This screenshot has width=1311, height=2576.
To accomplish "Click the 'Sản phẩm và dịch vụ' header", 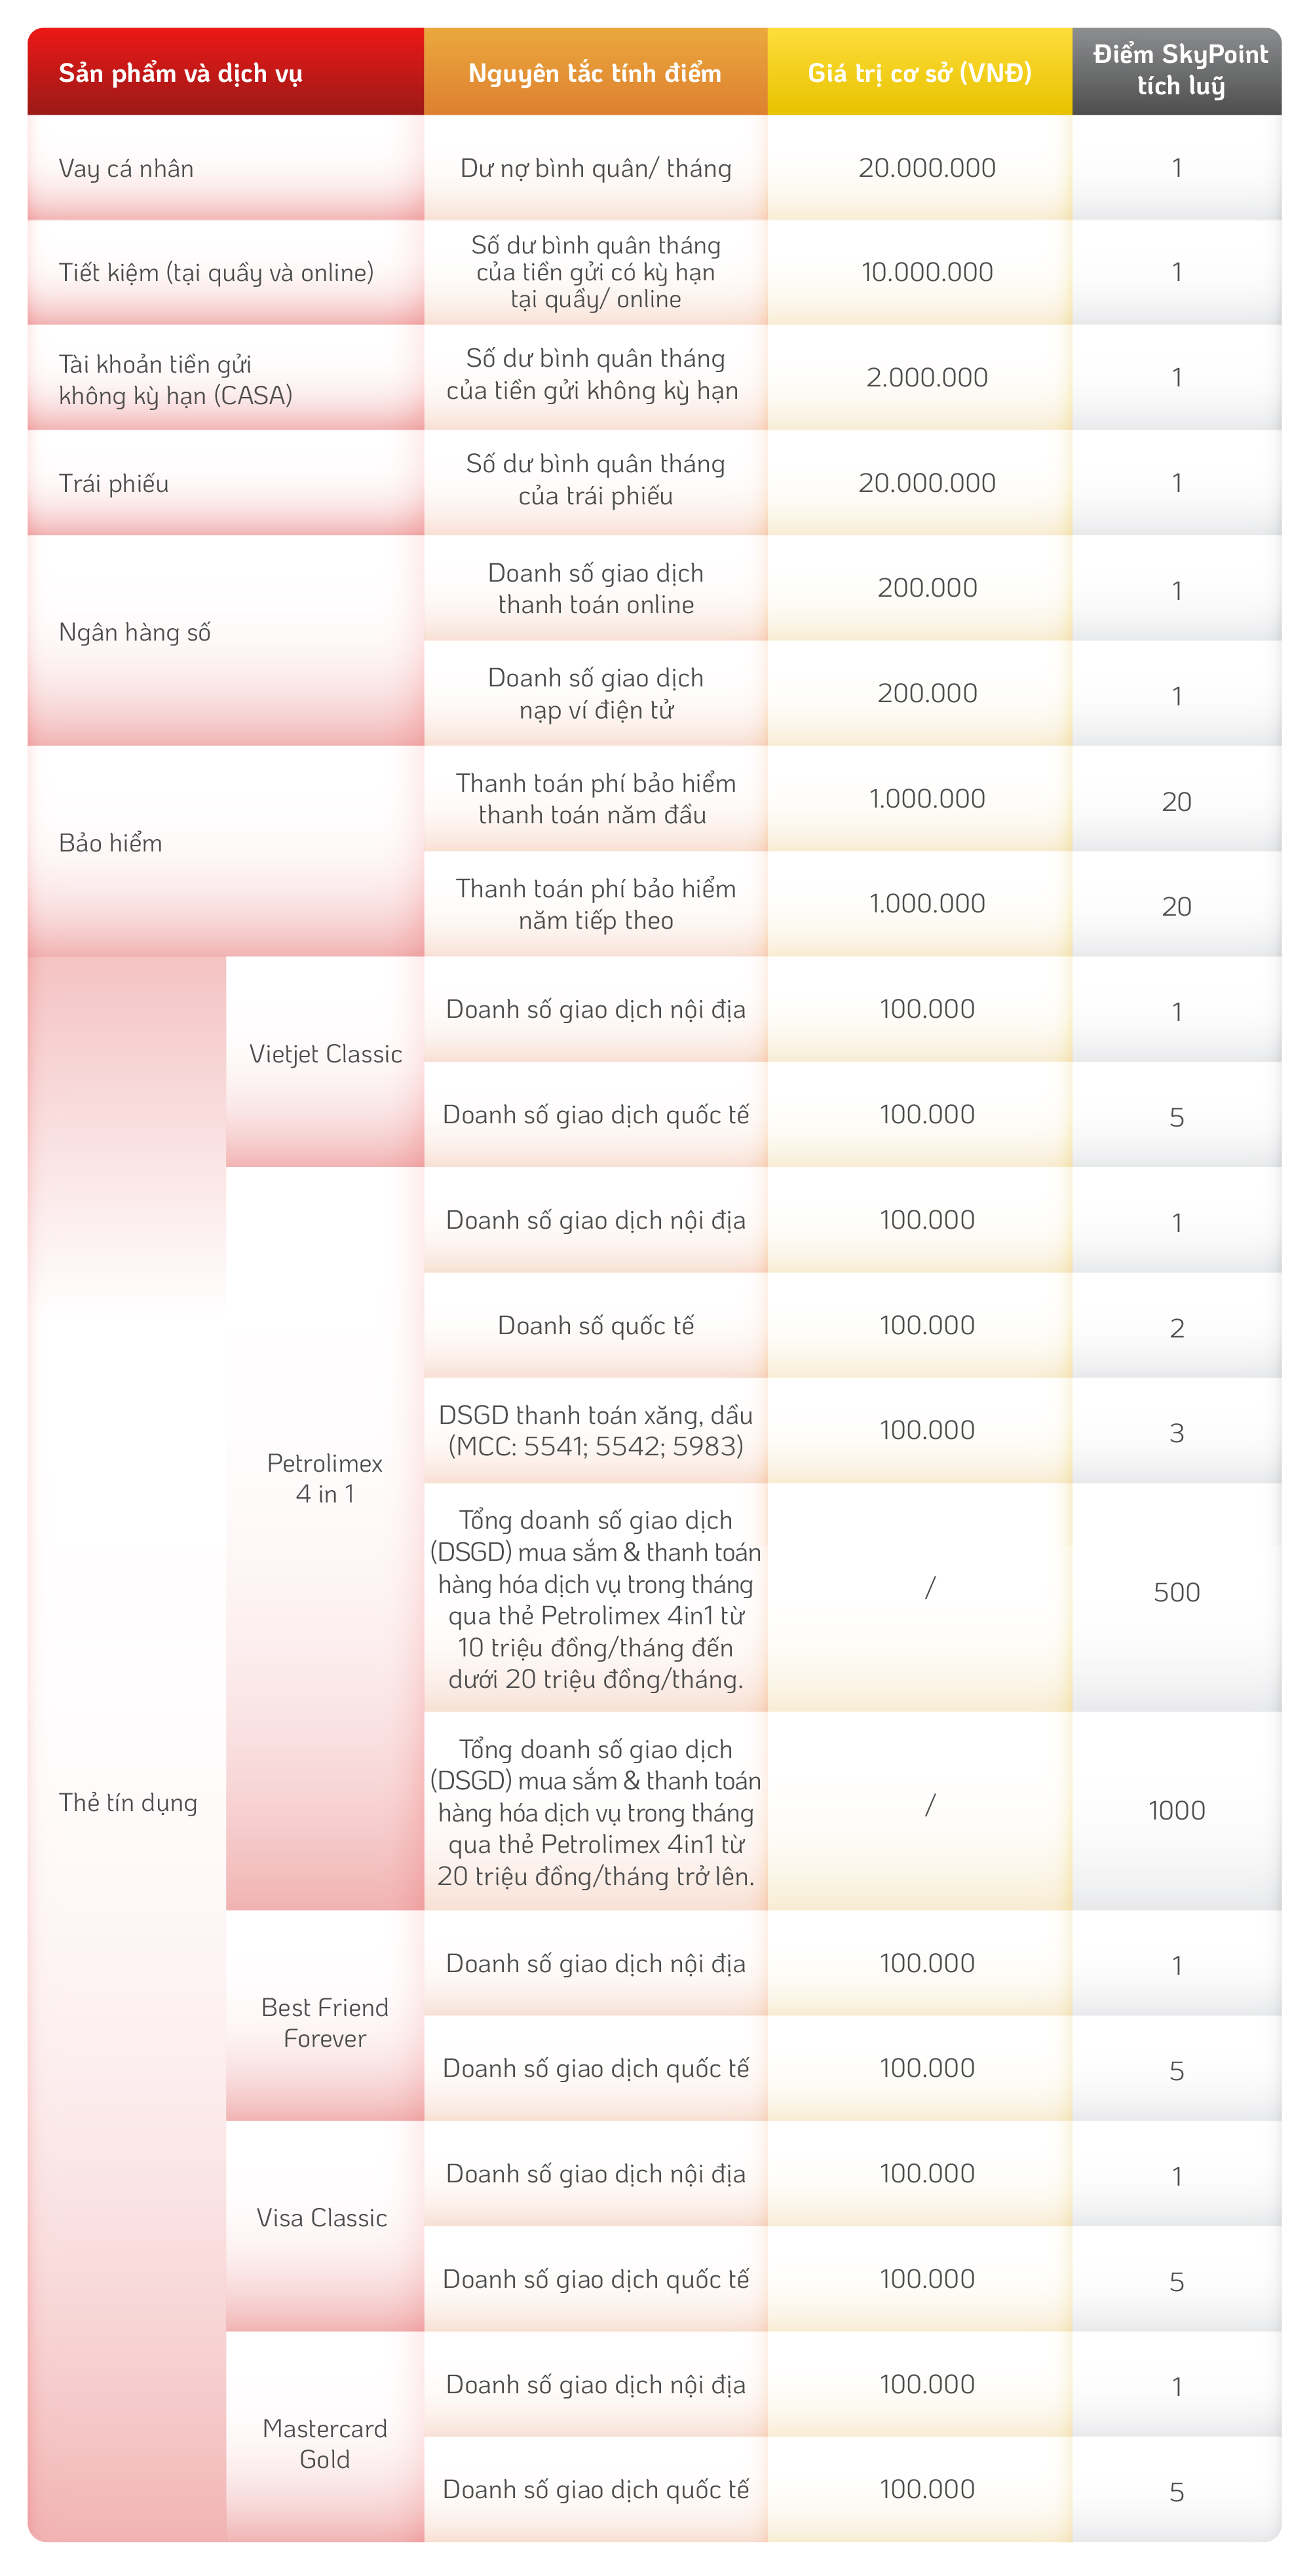I will point(226,72).
